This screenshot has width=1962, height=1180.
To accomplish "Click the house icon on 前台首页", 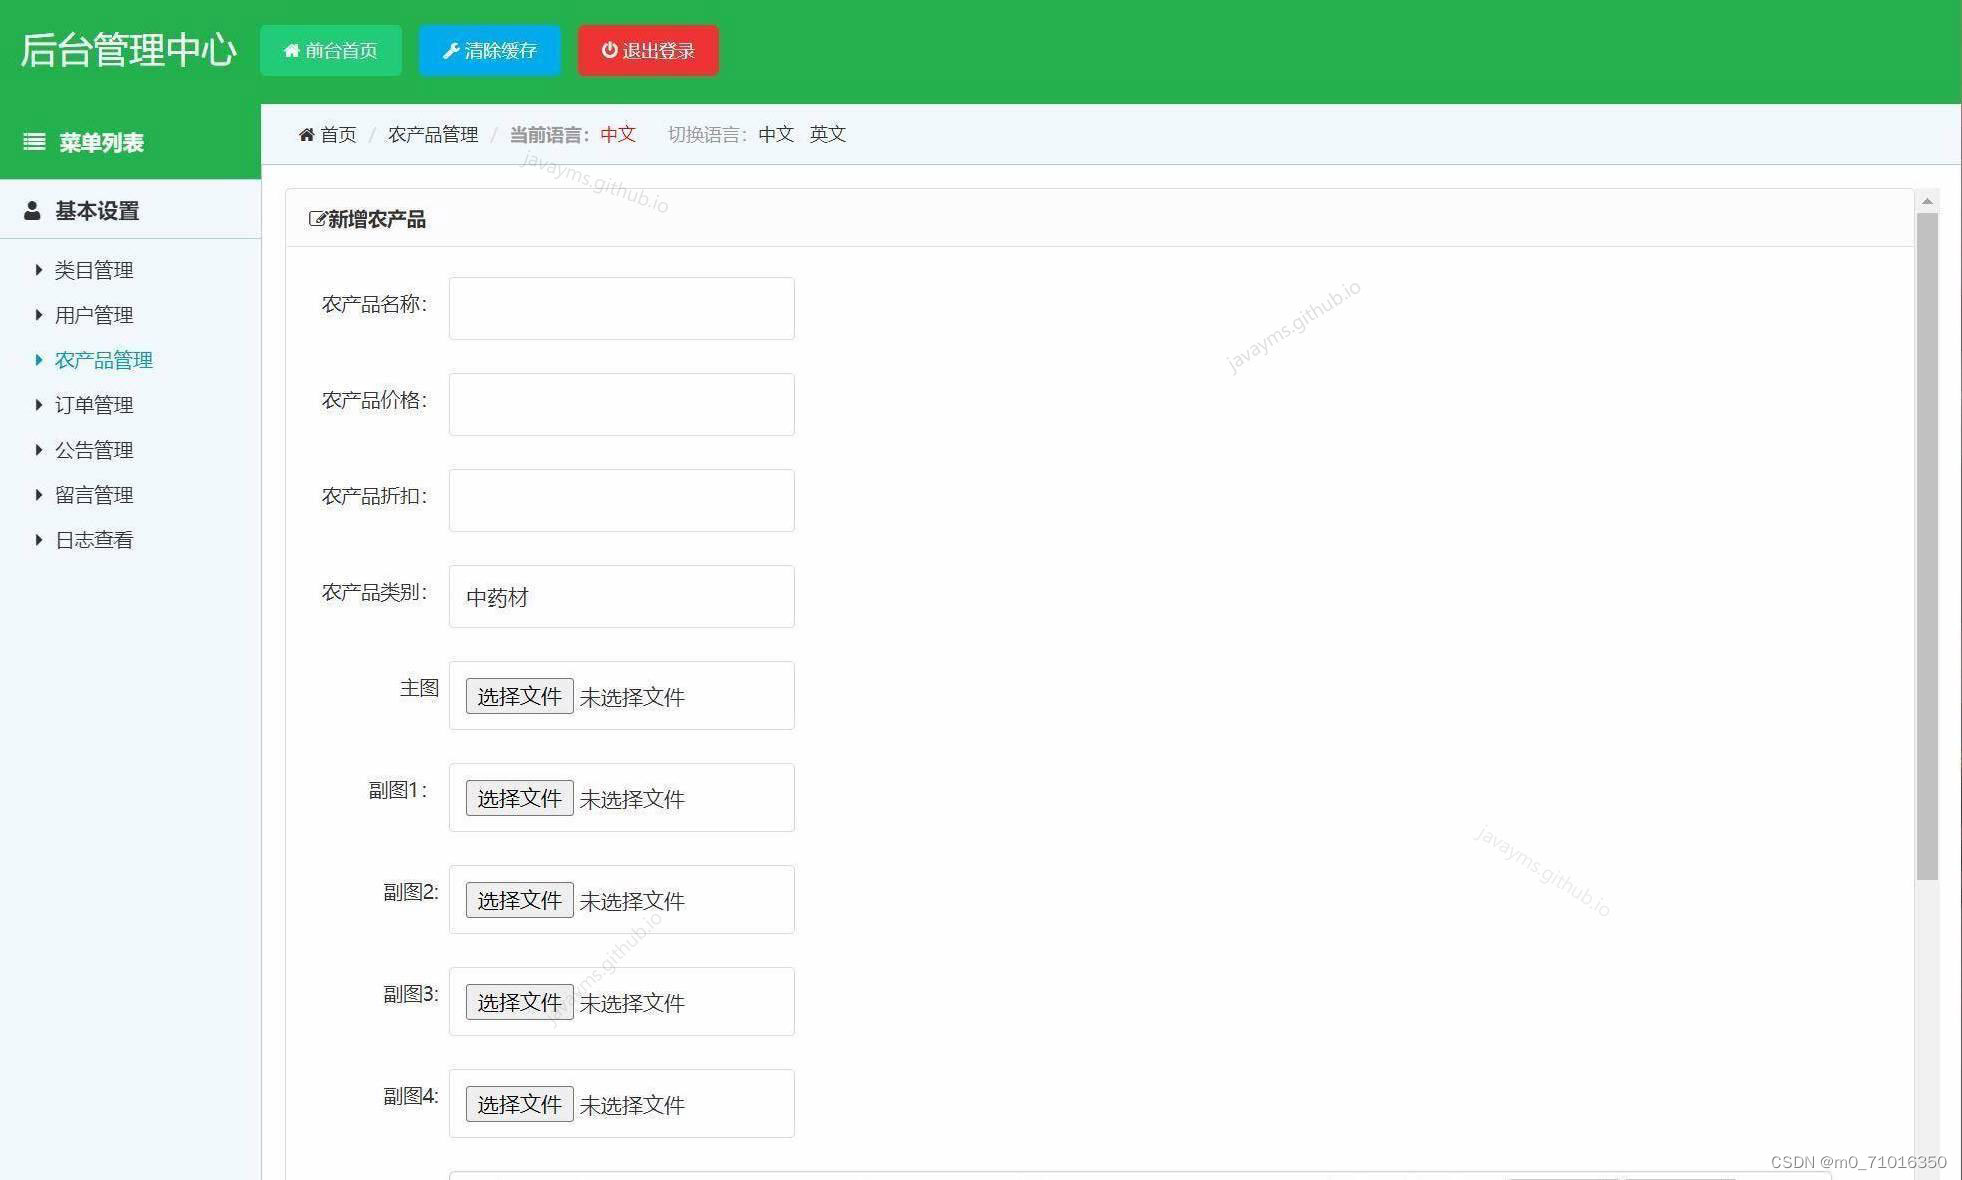I will pyautogui.click(x=291, y=50).
